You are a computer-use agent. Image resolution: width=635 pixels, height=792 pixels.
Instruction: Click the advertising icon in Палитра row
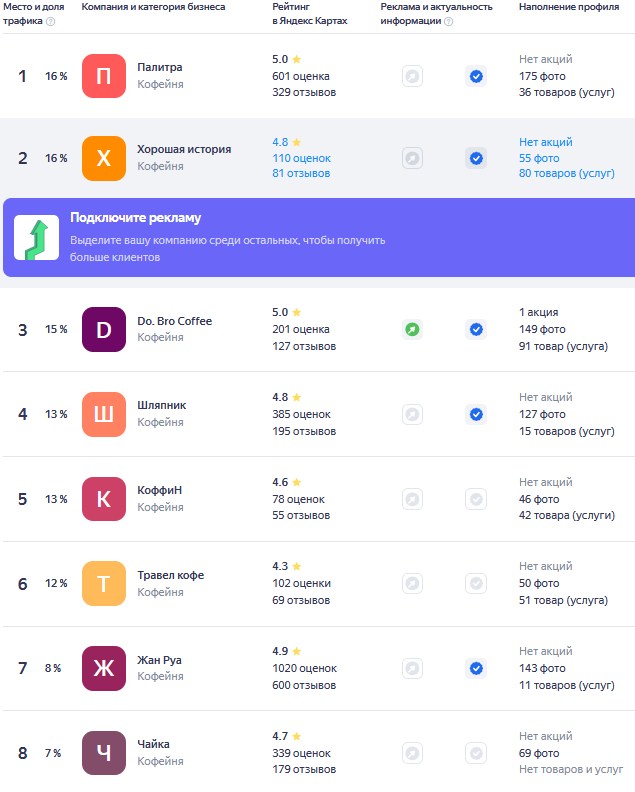click(412, 76)
